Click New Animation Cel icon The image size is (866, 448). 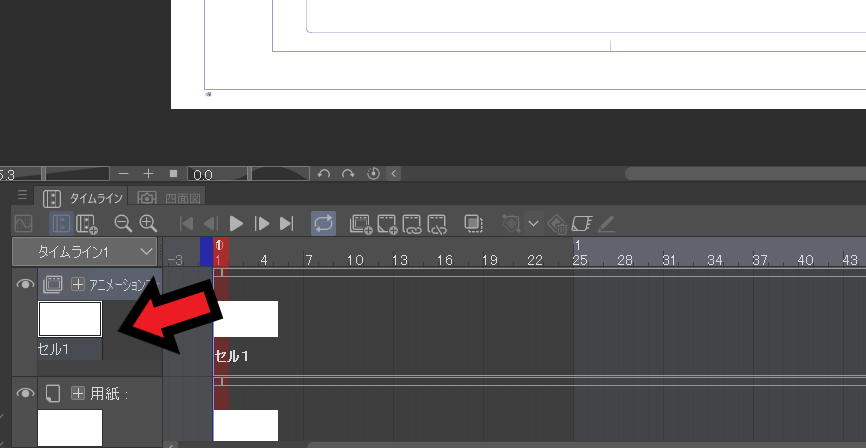387,224
